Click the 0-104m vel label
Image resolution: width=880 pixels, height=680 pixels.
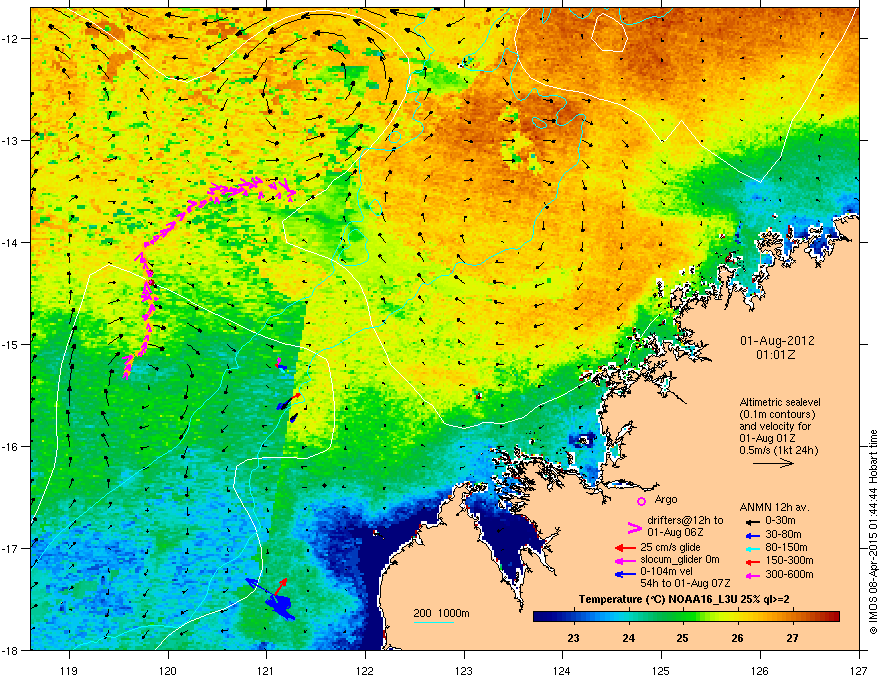click(668, 571)
